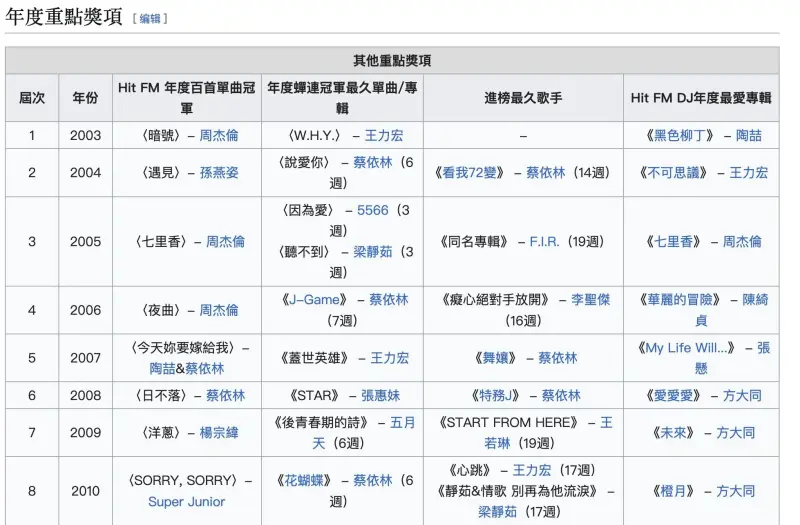Open 方大同 link beside 橙月
This screenshot has width=800, height=525.
click(735, 491)
